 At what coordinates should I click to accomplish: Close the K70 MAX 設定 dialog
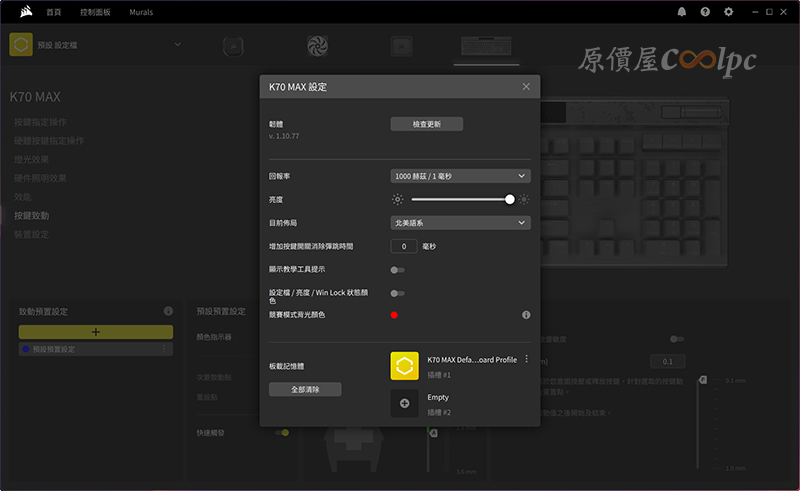coord(526,87)
